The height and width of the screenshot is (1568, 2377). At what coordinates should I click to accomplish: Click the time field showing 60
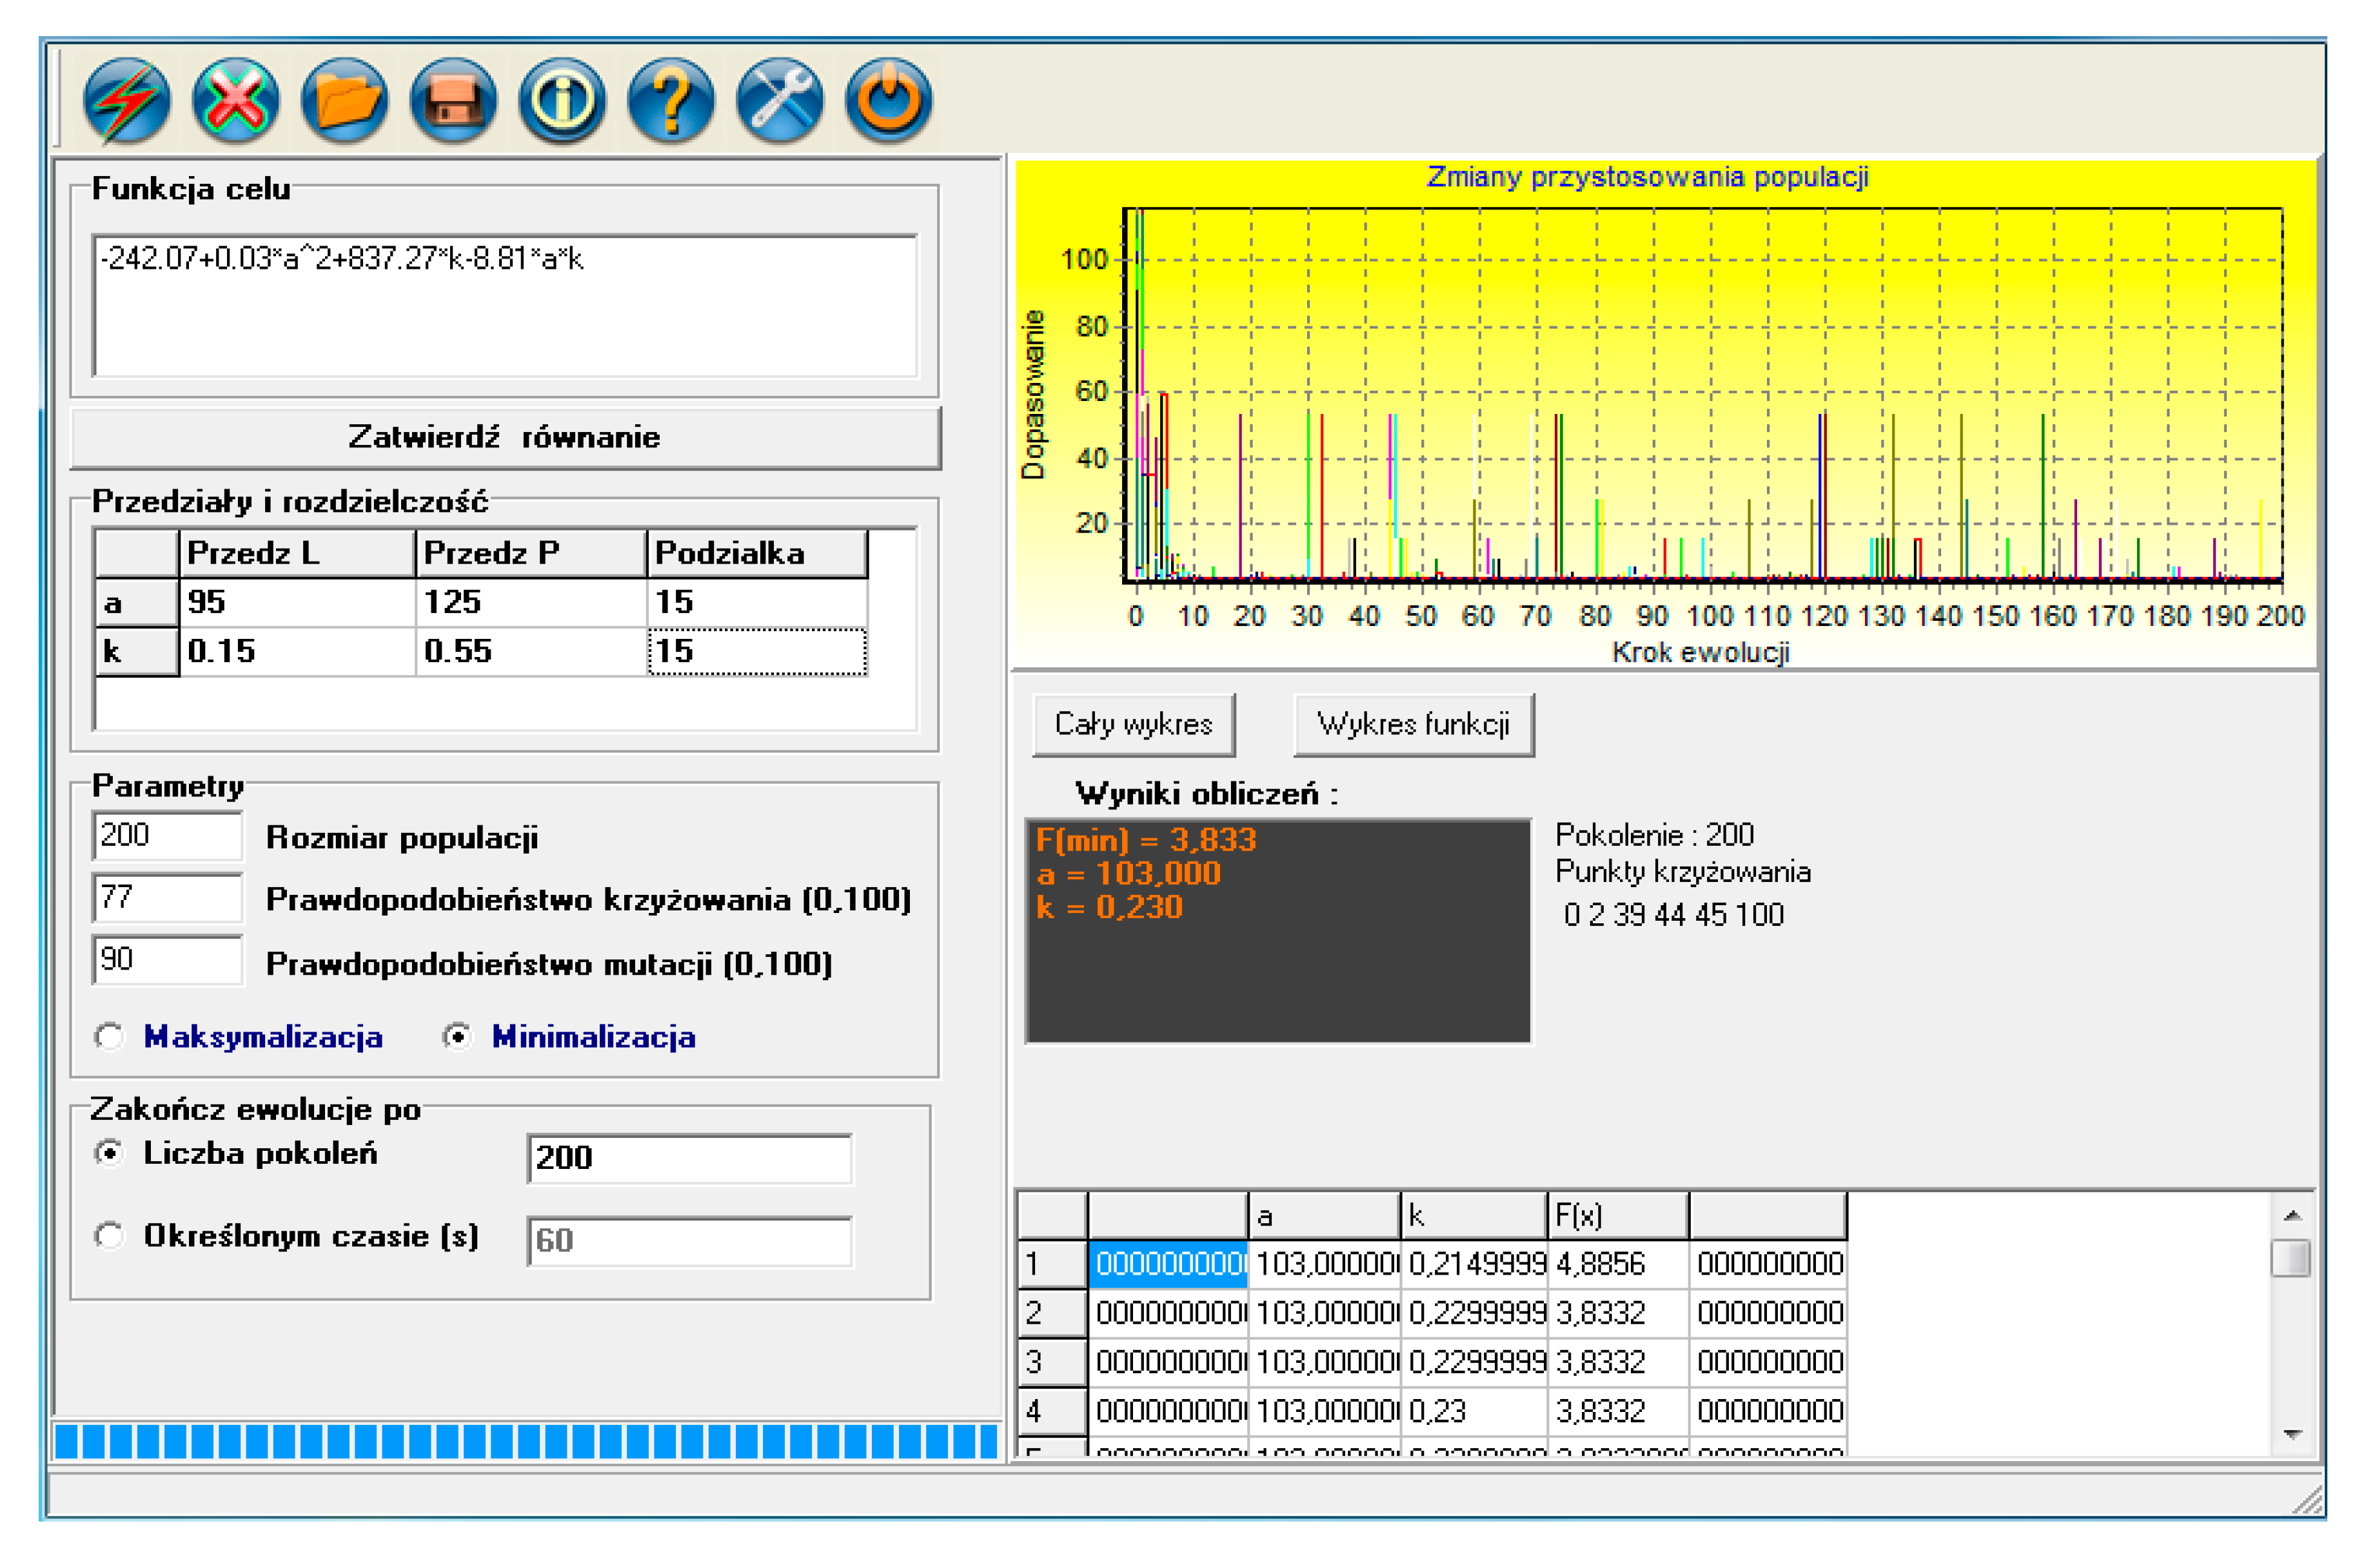click(690, 1242)
